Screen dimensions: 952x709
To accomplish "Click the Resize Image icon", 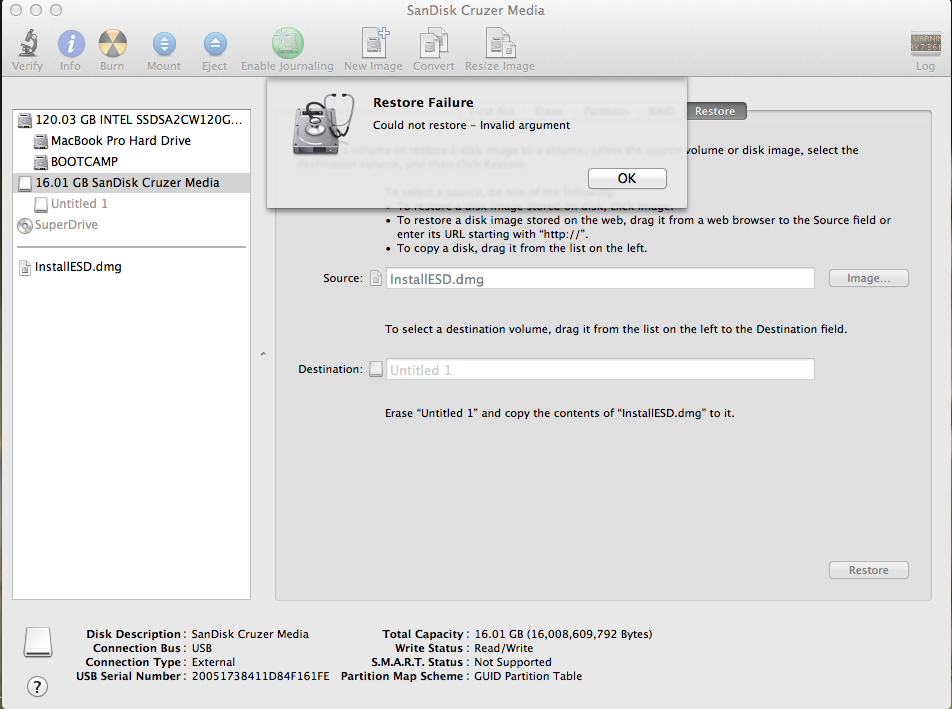I will coord(500,44).
